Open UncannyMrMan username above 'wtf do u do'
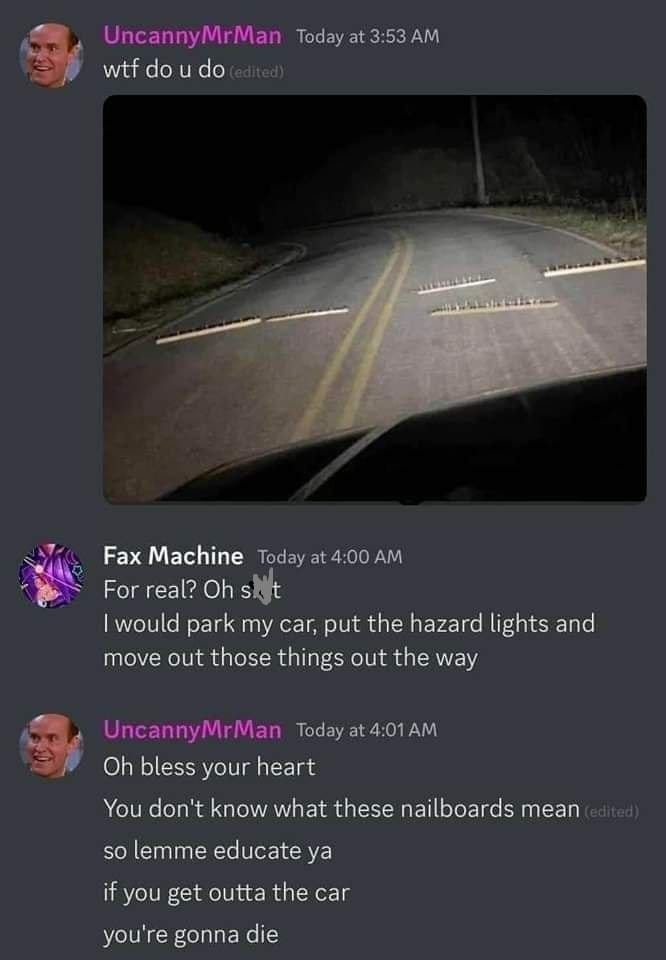This screenshot has width=666, height=960. click(192, 36)
